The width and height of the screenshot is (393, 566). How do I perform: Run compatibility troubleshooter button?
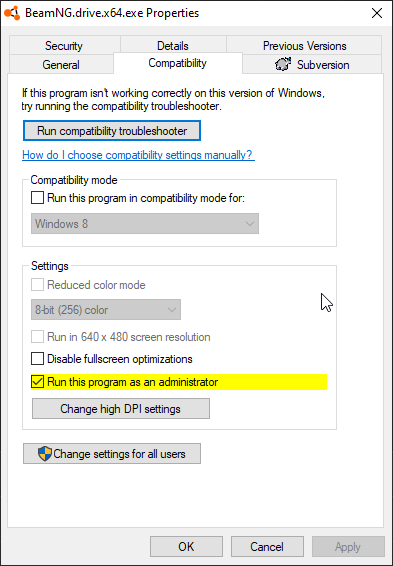pyautogui.click(x=112, y=131)
